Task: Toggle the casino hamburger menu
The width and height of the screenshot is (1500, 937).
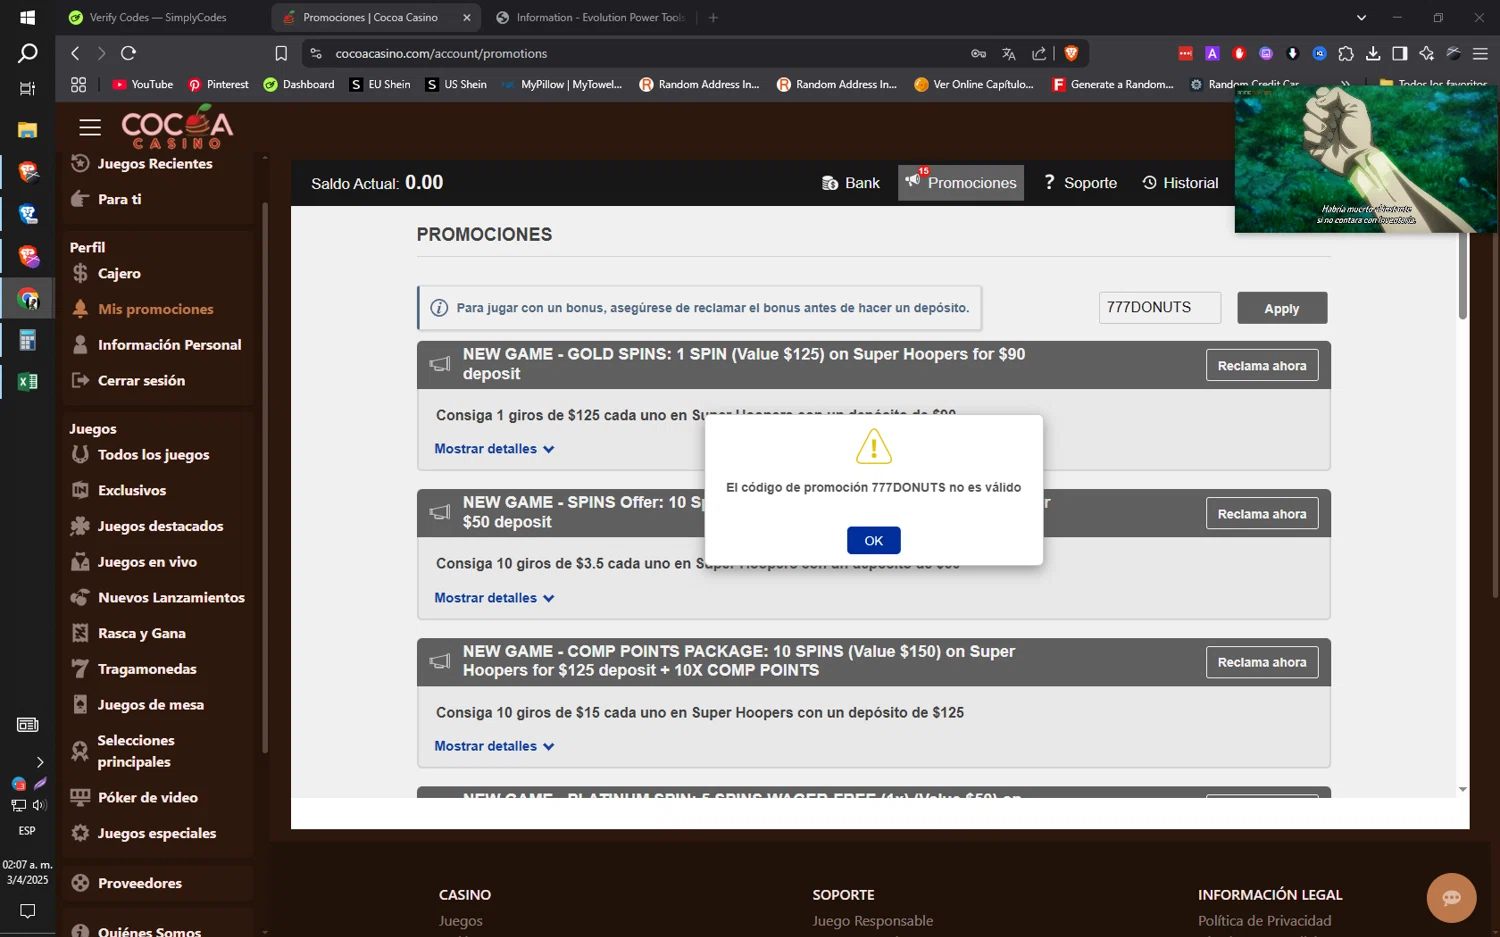Action: coord(90,127)
